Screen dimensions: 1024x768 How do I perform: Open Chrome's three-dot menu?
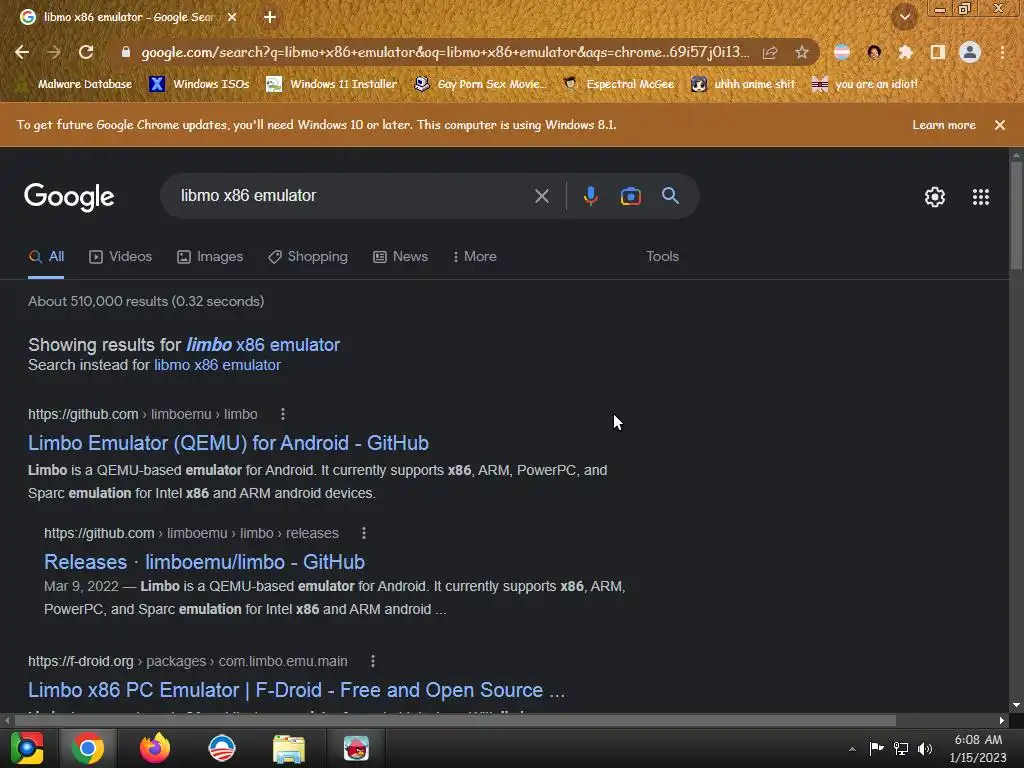(x=1002, y=52)
